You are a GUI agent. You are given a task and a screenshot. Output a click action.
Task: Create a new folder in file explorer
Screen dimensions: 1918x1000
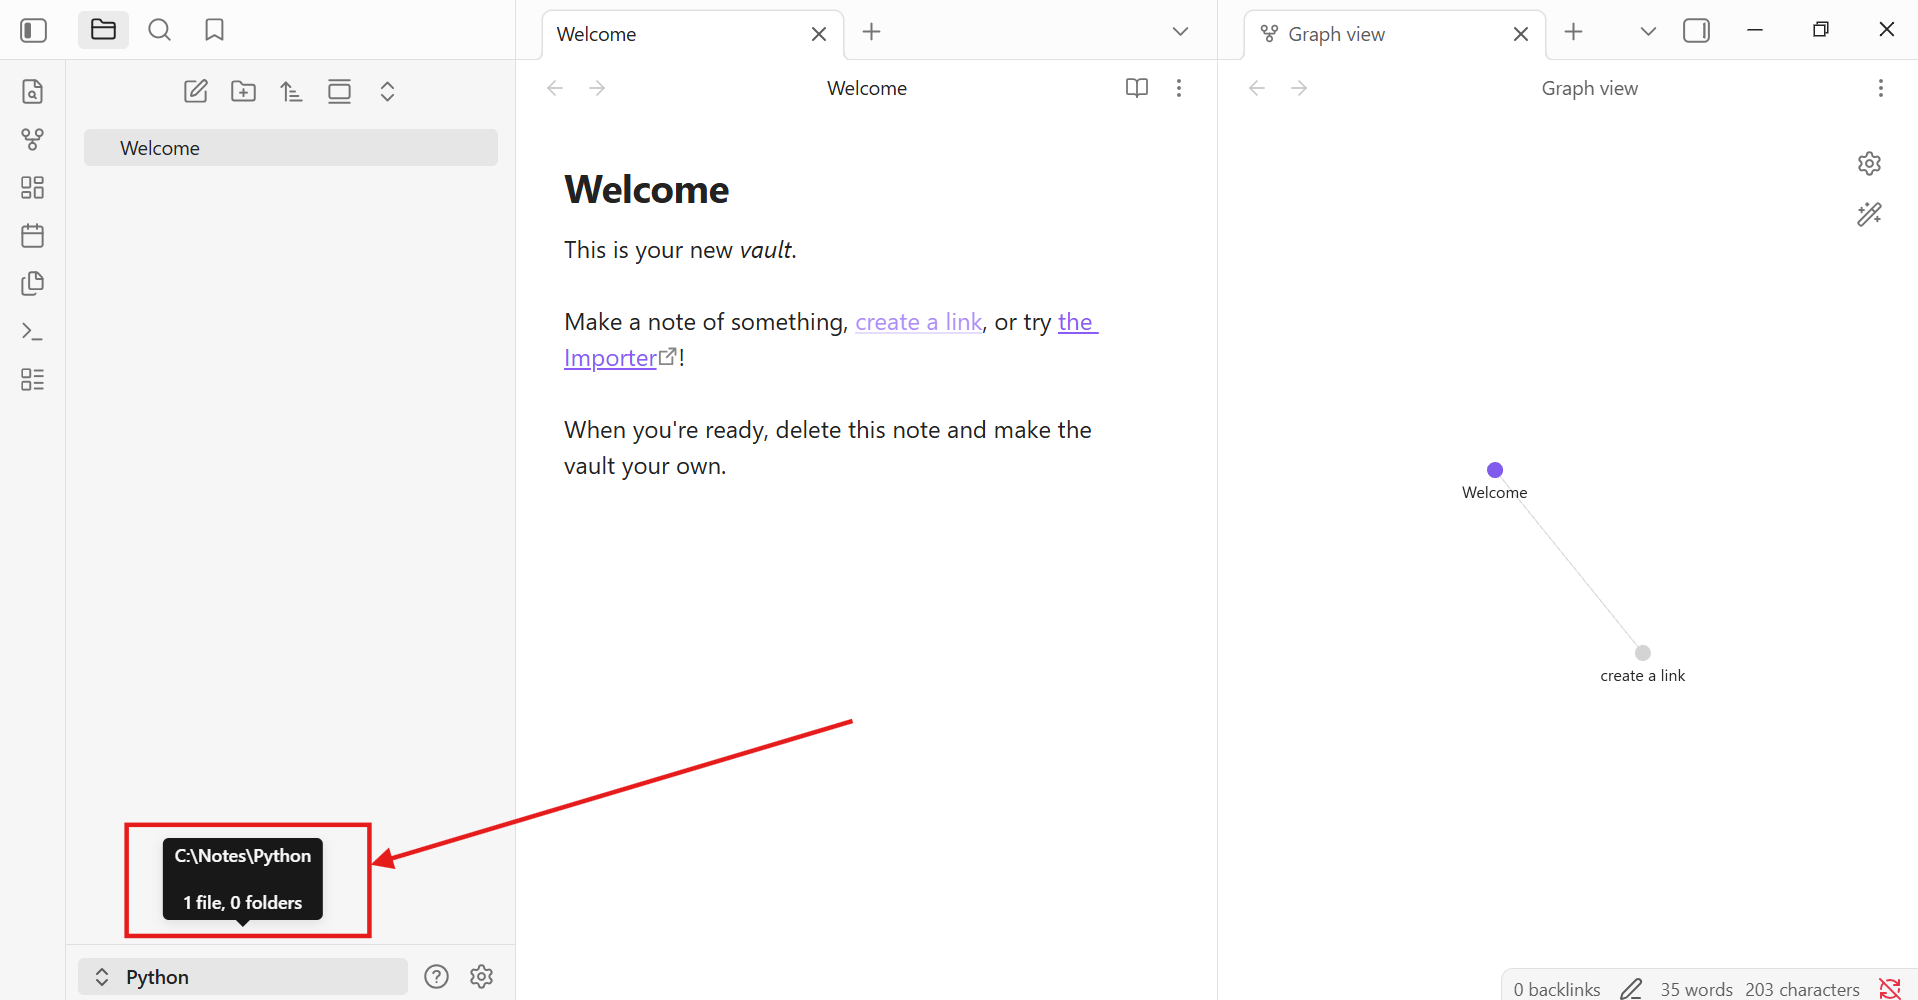[243, 92]
